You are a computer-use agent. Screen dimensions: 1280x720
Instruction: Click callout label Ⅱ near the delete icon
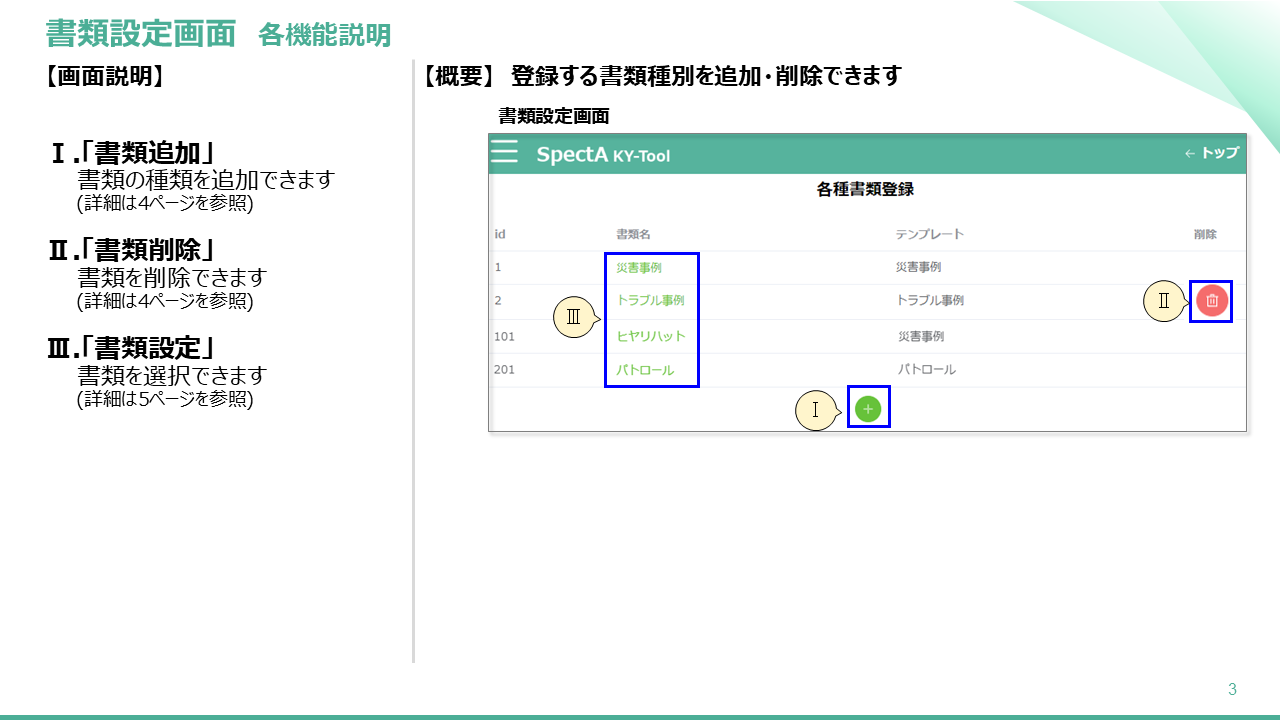1162,298
